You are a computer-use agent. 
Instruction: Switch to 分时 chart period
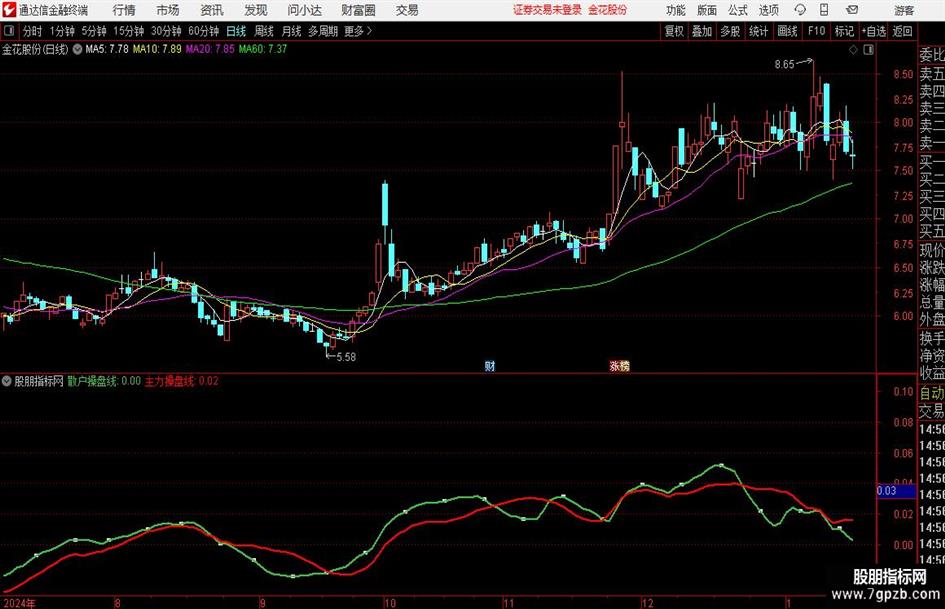point(33,31)
